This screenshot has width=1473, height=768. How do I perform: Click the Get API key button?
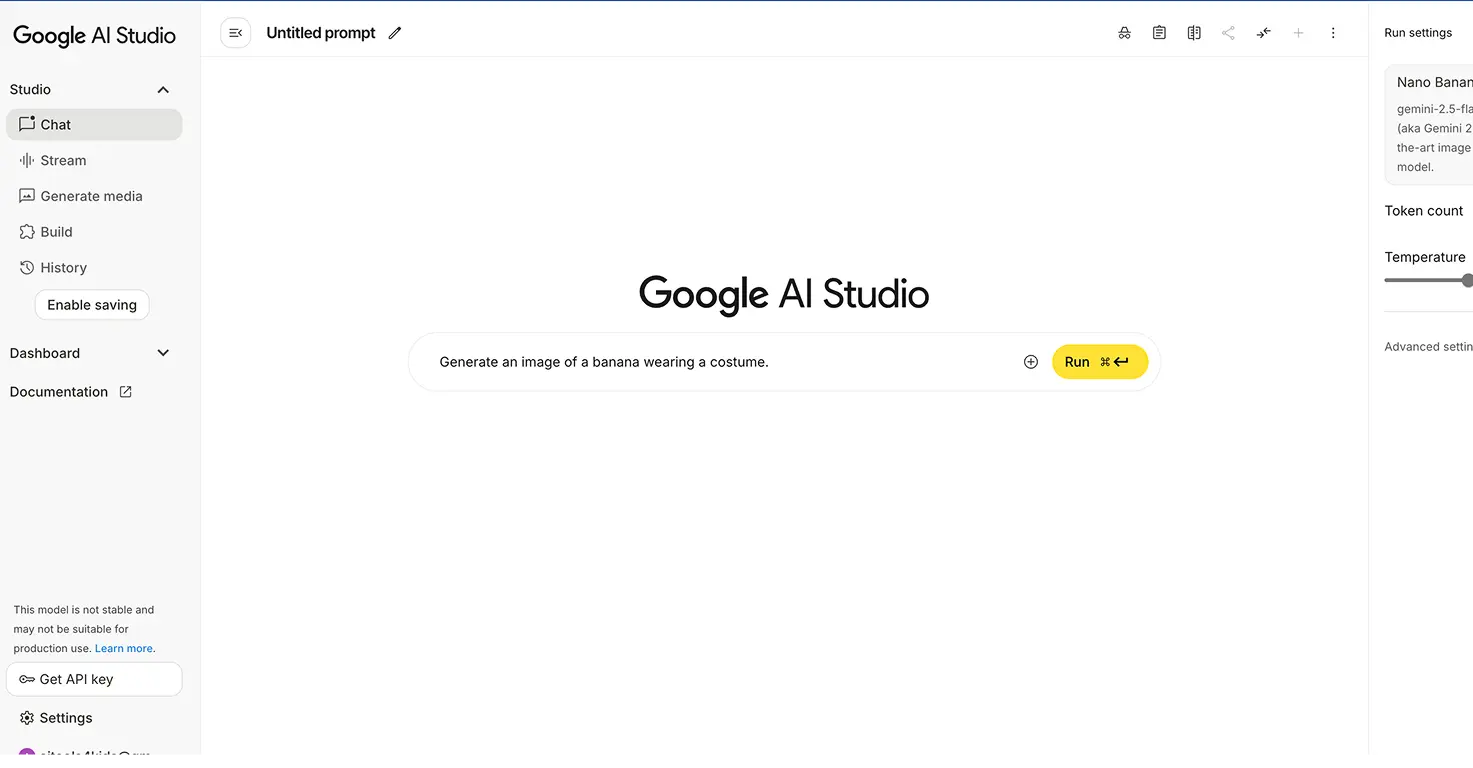tap(94, 679)
